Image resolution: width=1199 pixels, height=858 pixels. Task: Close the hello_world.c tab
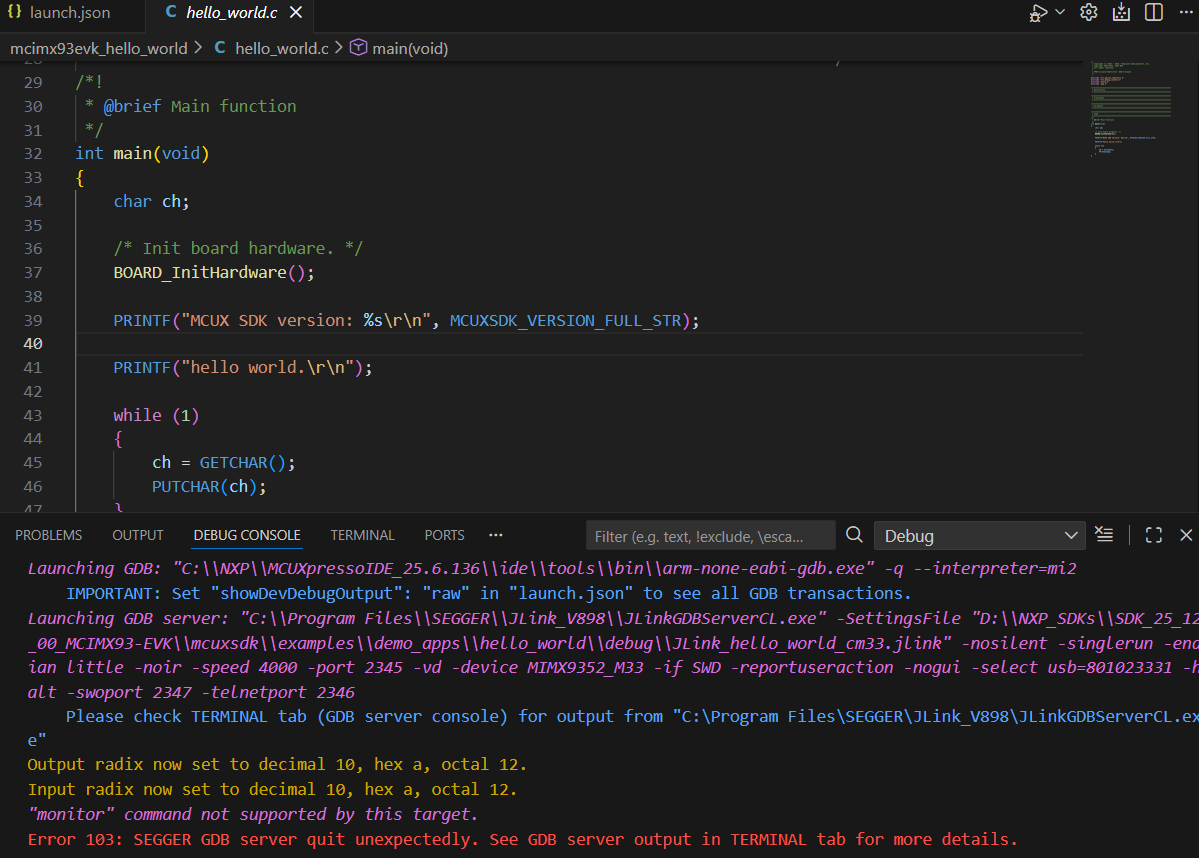[296, 13]
